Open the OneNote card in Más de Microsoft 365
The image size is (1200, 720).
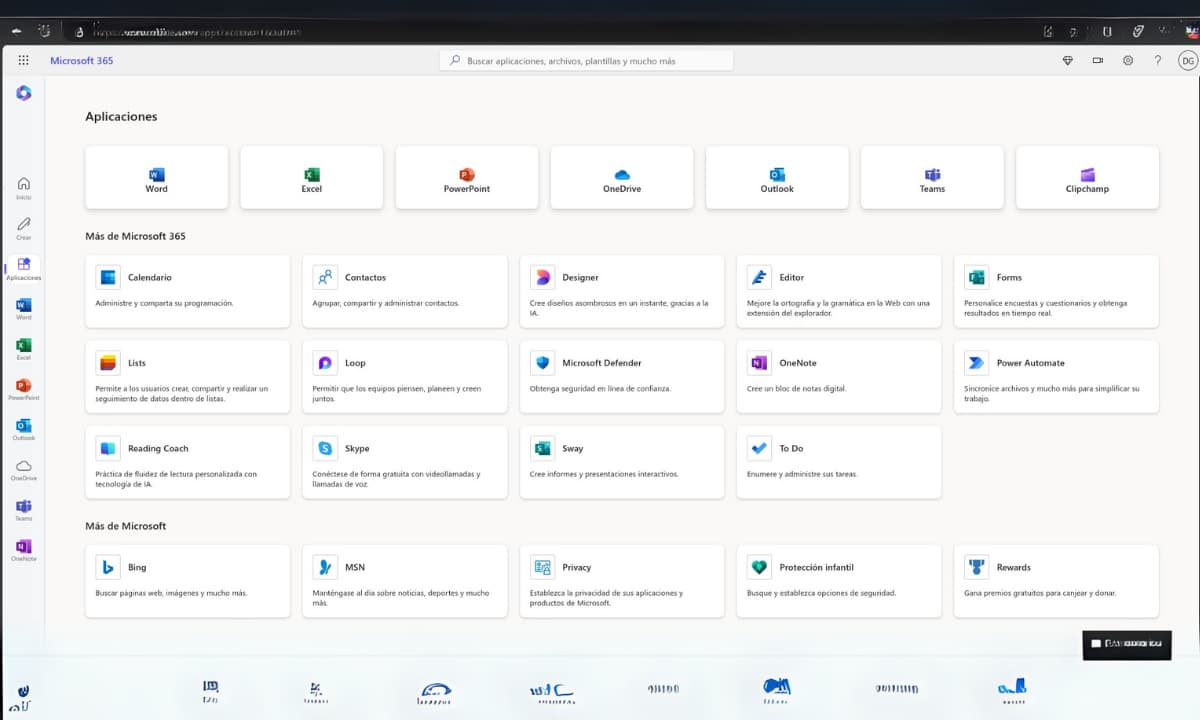click(839, 377)
